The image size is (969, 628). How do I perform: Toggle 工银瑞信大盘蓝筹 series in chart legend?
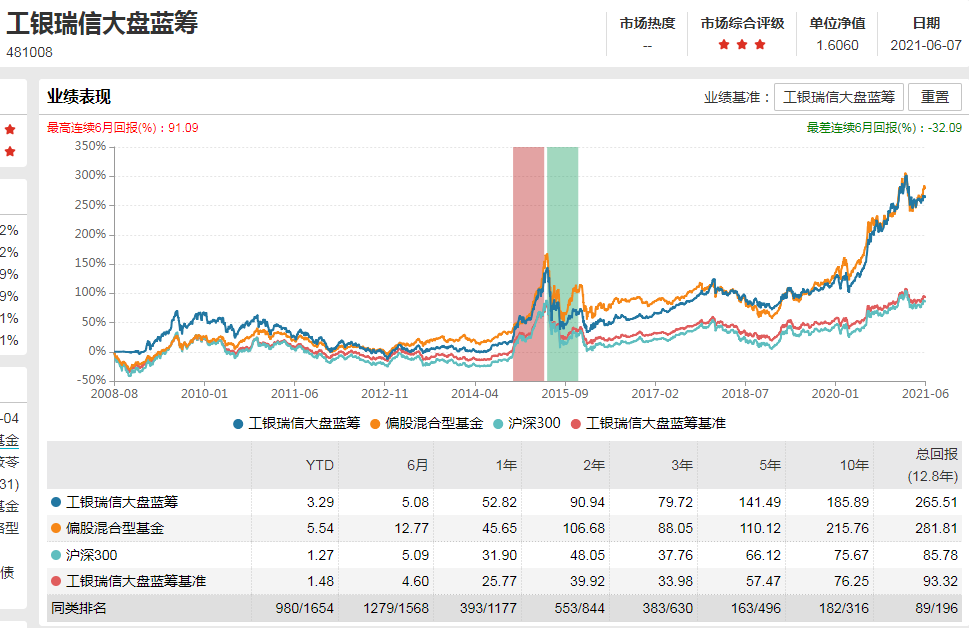coord(296,423)
